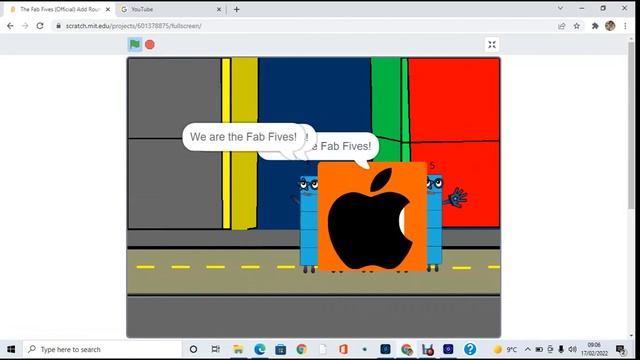Open File Explorer from the taskbar

pos(238,349)
